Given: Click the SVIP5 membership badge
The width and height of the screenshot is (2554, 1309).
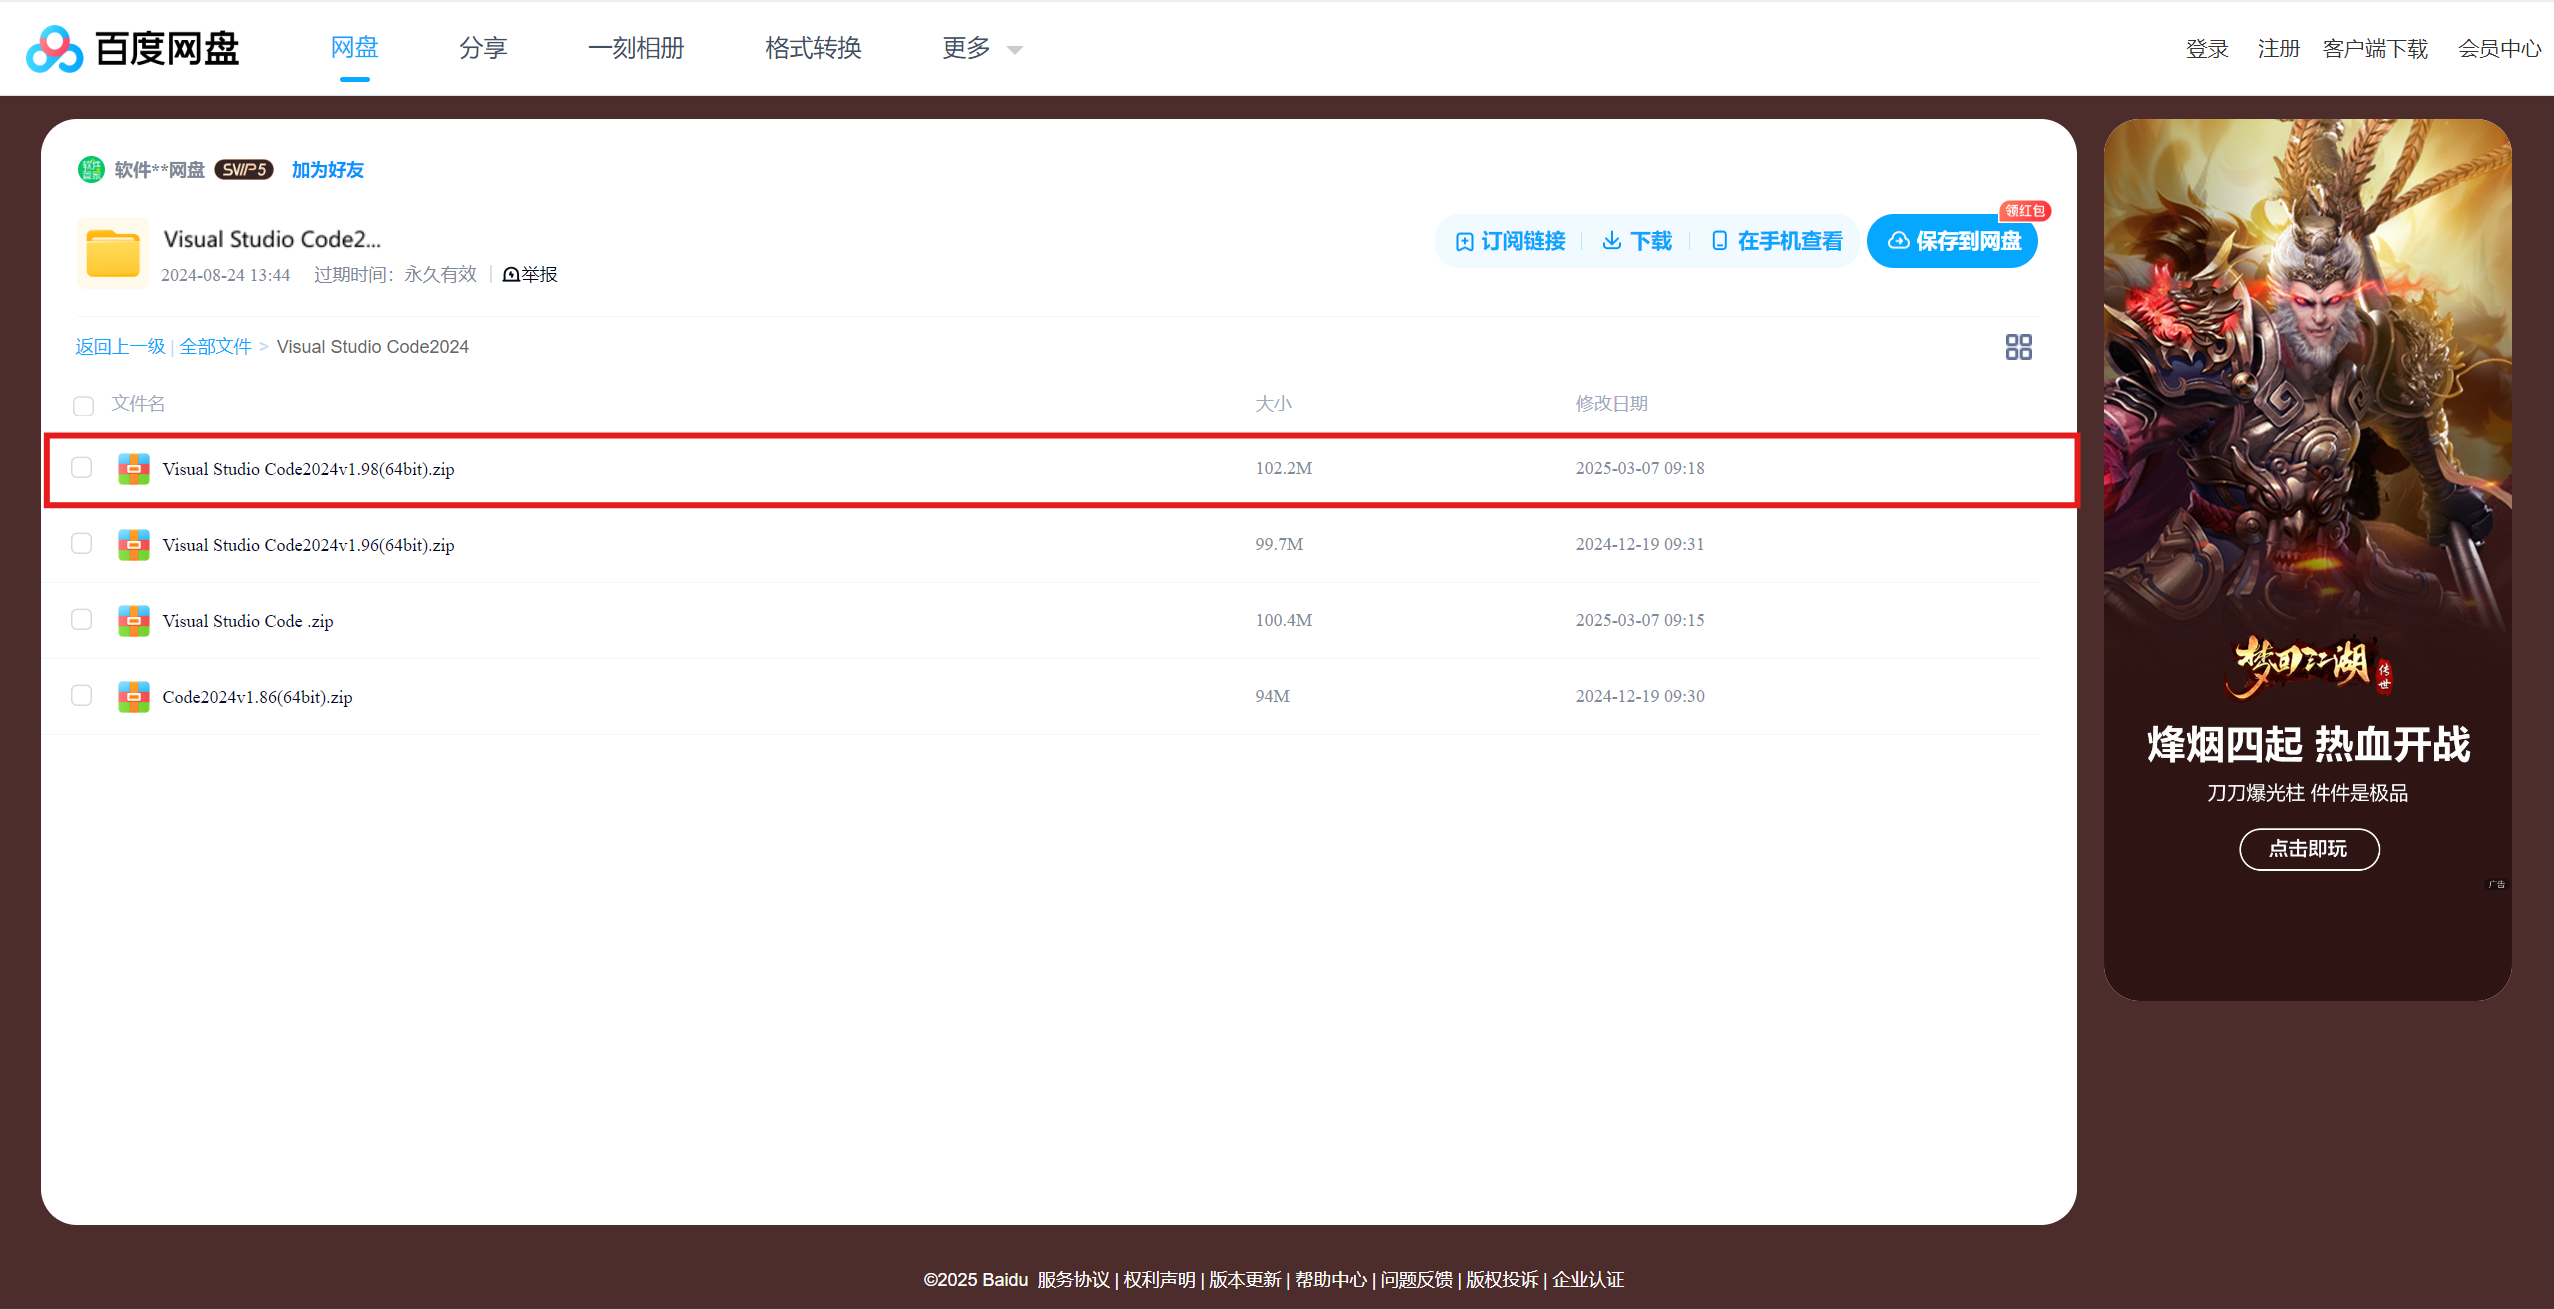Looking at the screenshot, I should pos(244,169).
